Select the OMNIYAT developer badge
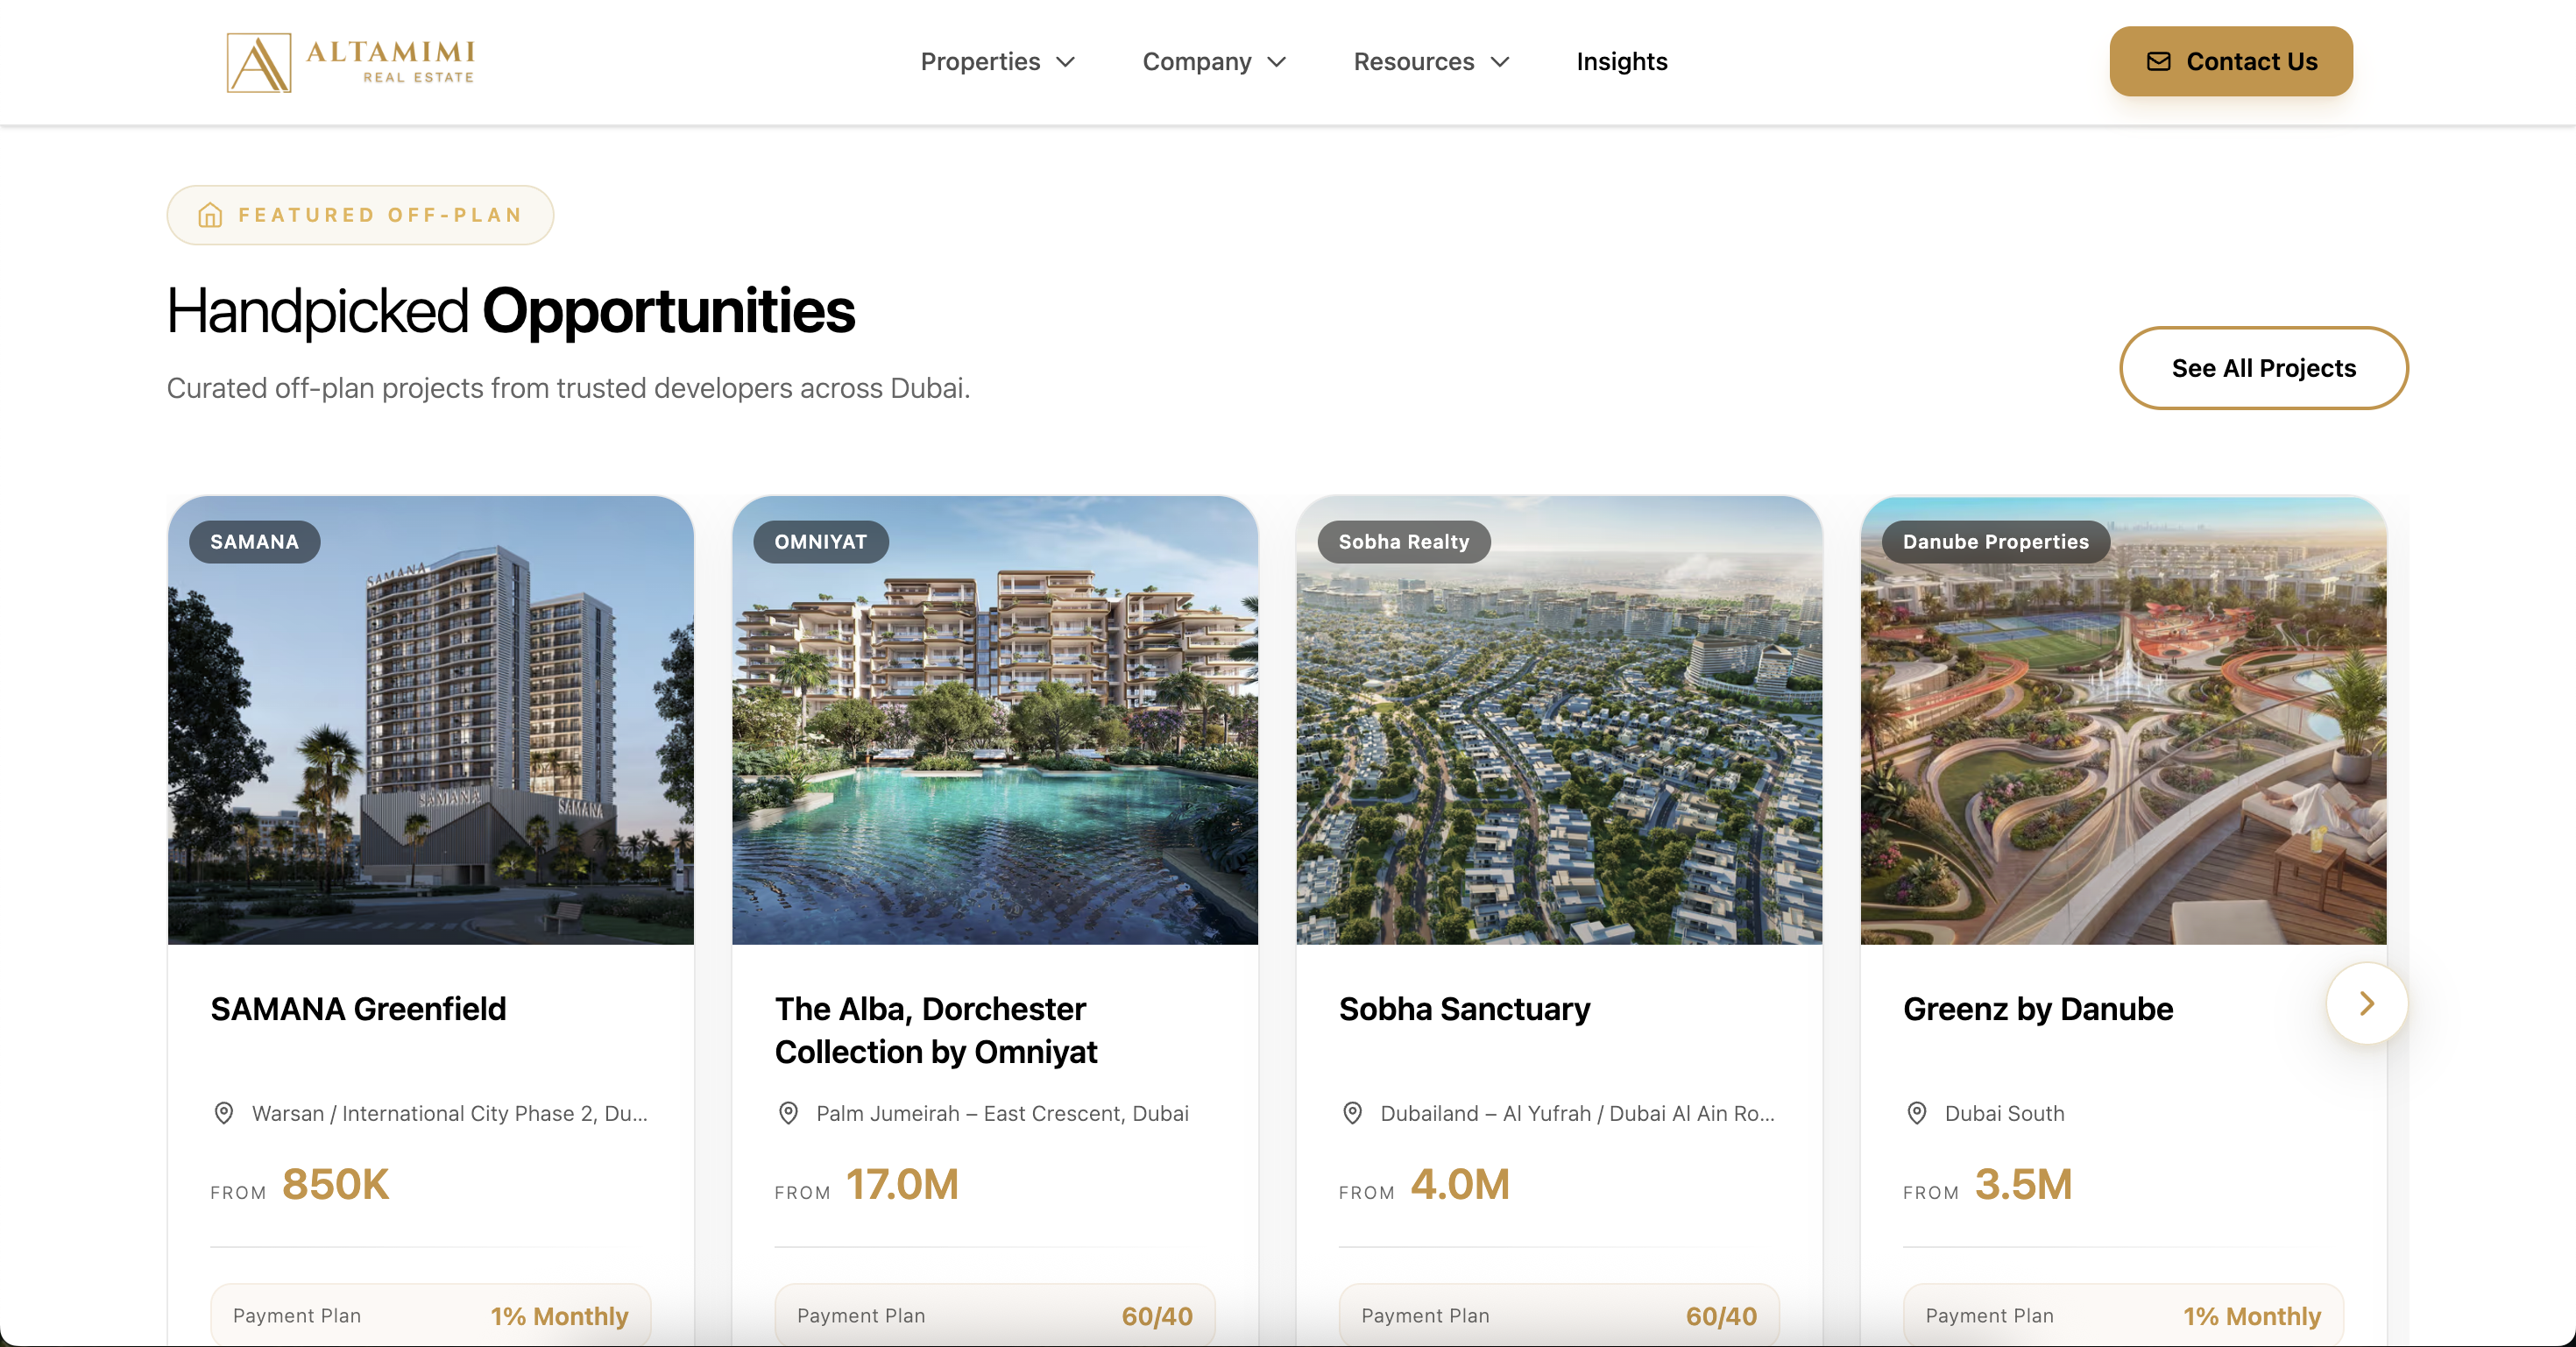 point(820,542)
